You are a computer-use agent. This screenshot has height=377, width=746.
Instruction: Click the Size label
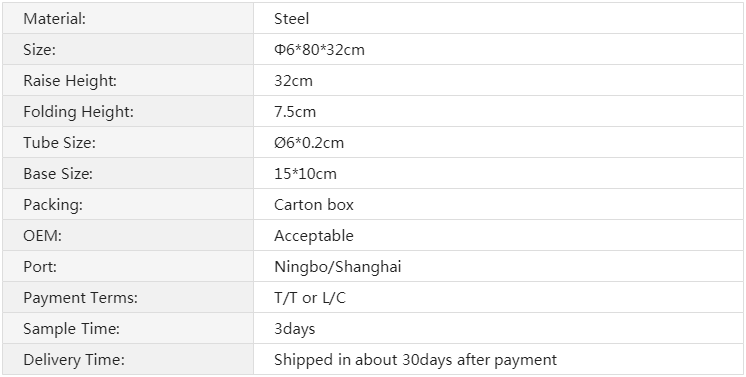click(x=39, y=50)
